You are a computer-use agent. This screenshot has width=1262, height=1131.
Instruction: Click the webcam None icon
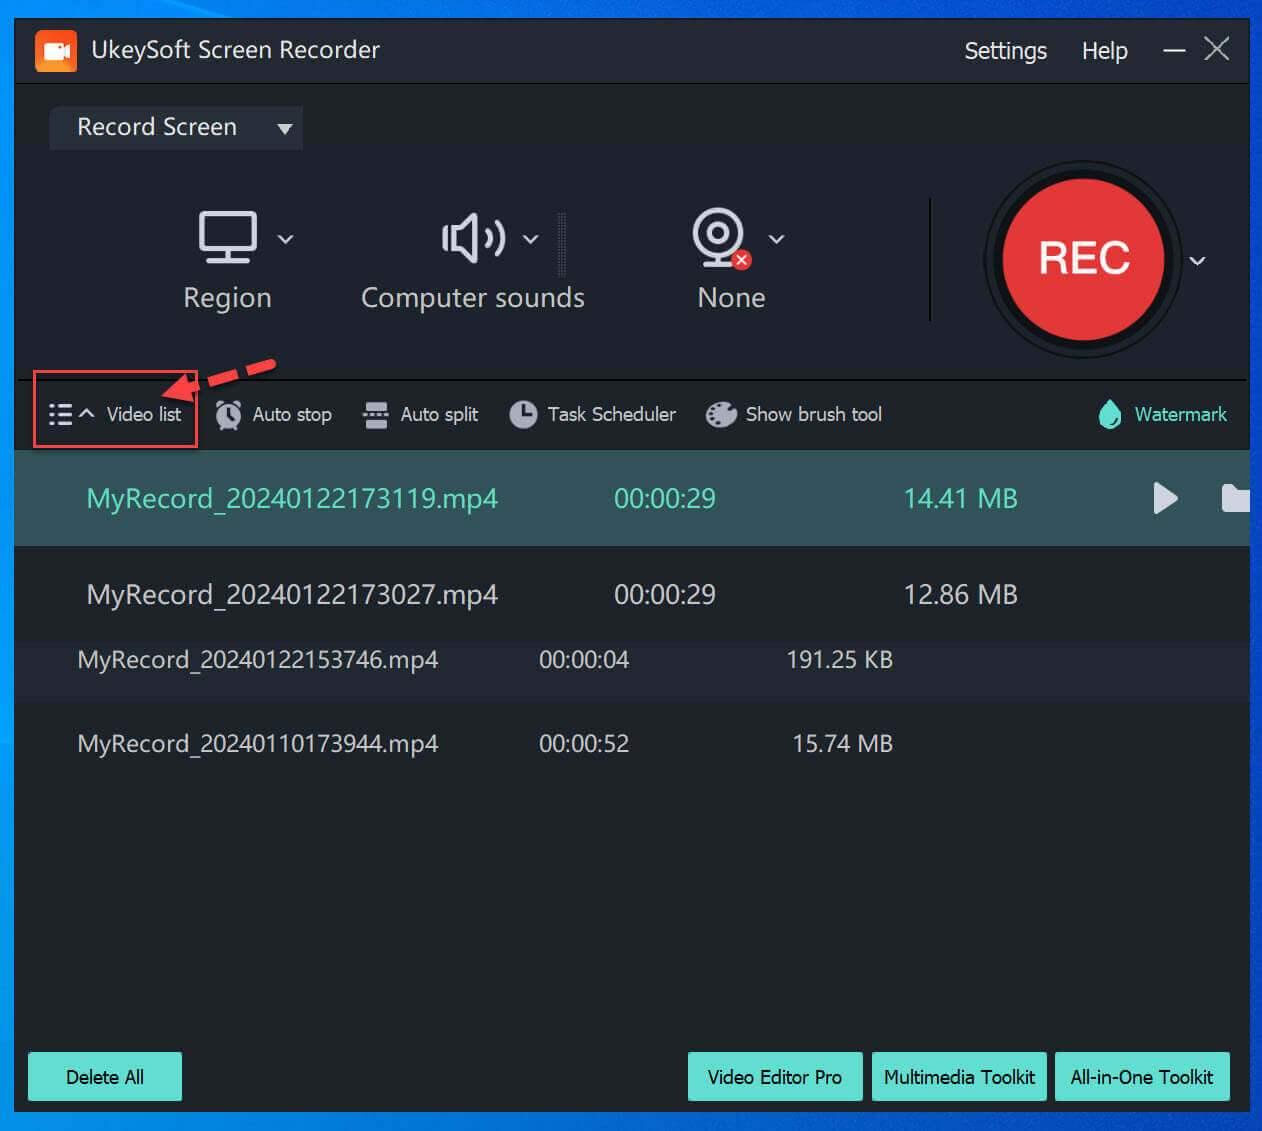(x=722, y=238)
